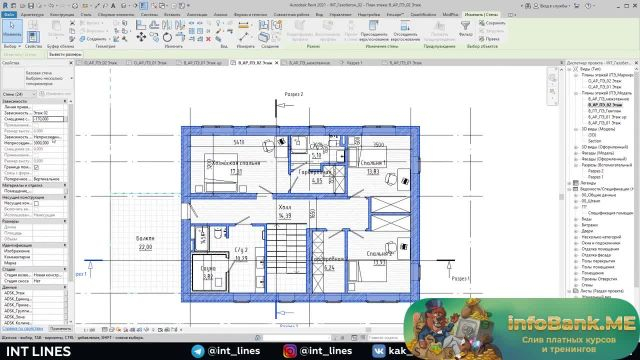
Task: Toggle the room bounding checkbox in Properties
Action: pyautogui.click(x=36, y=167)
